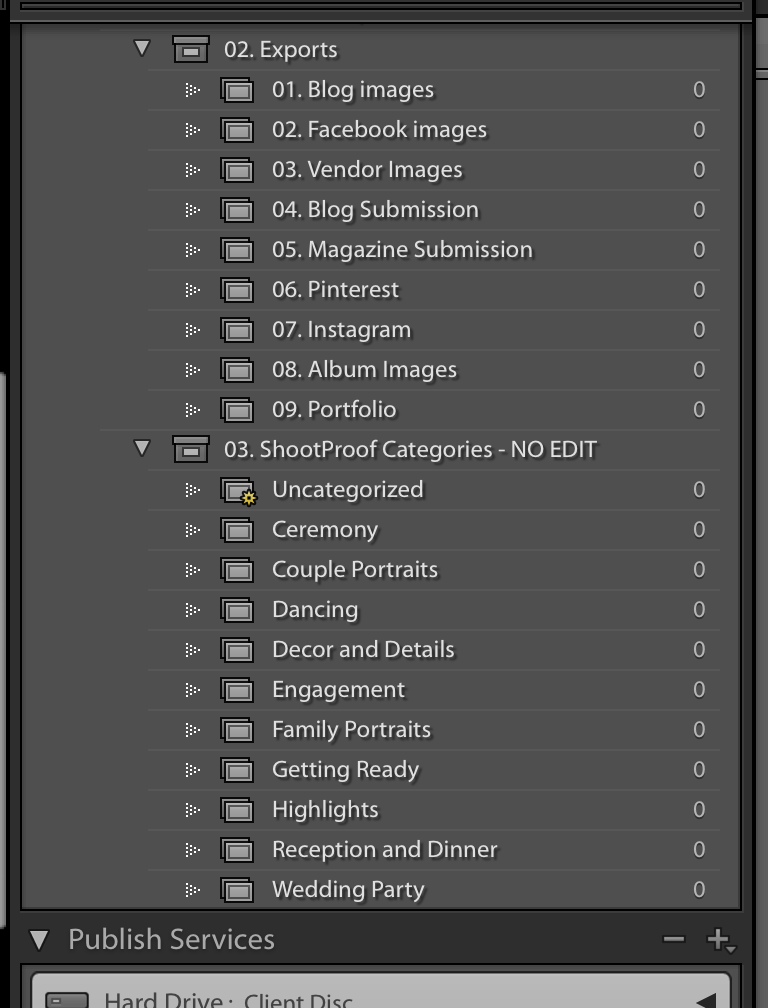Screen dimensions: 768x1008
Task: Click the minus icon in Publish Services
Action: click(674, 939)
